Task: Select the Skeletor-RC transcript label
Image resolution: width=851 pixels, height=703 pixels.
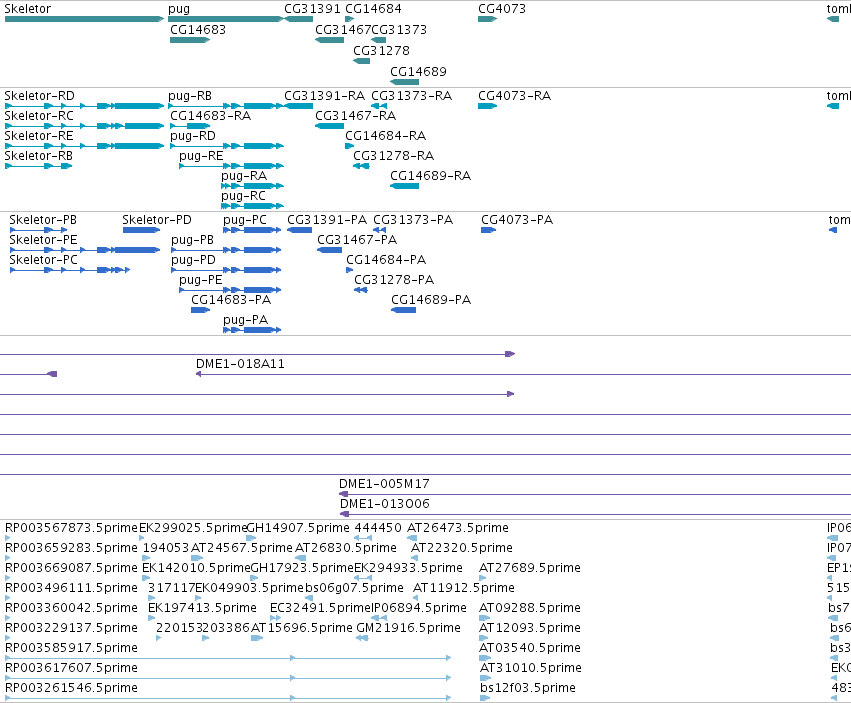Action: click(39, 116)
